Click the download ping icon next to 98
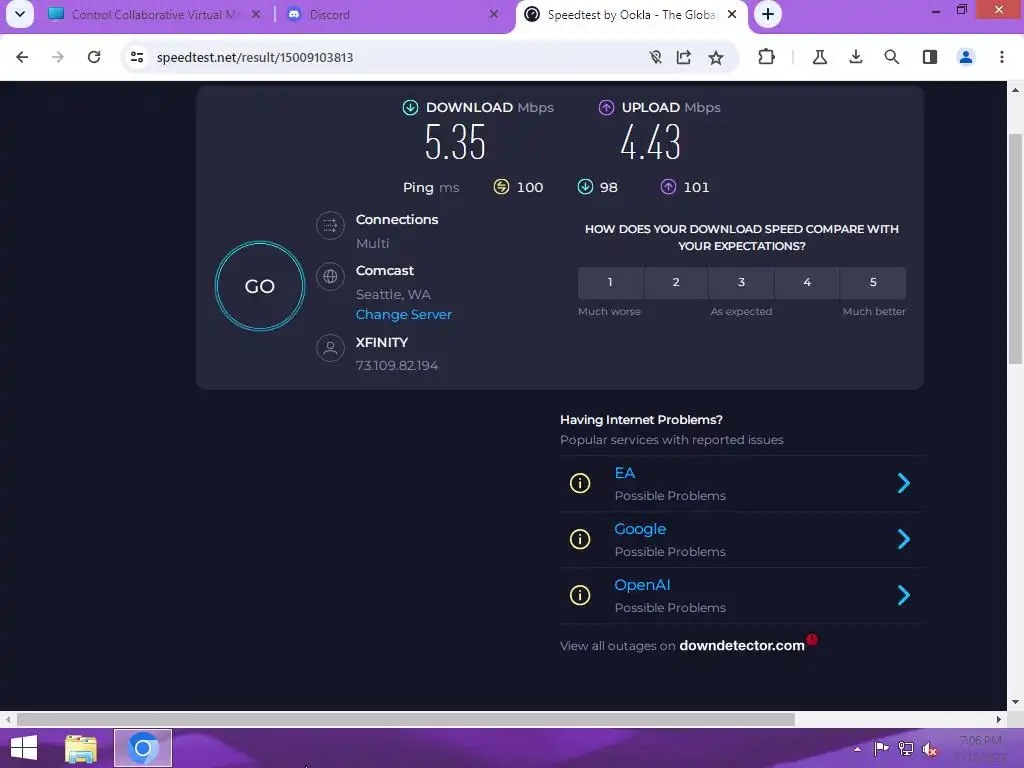Viewport: 1024px width, 768px height. 585,187
